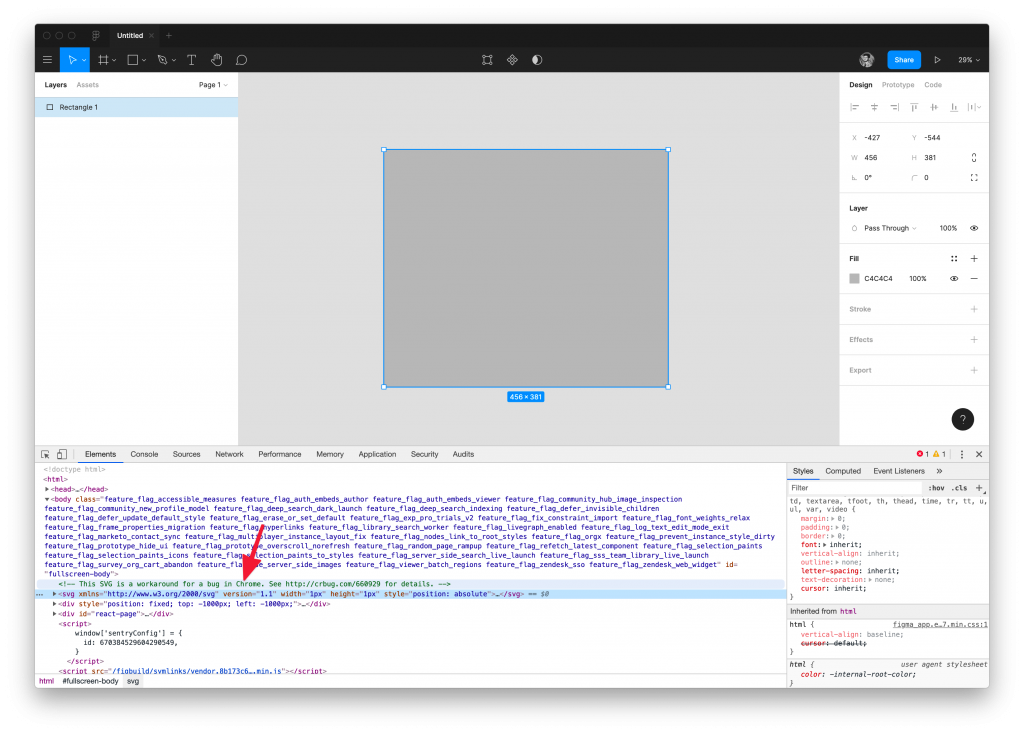Add an effect with plus icon
Viewport: 1024px width, 734px height.
(x=974, y=340)
